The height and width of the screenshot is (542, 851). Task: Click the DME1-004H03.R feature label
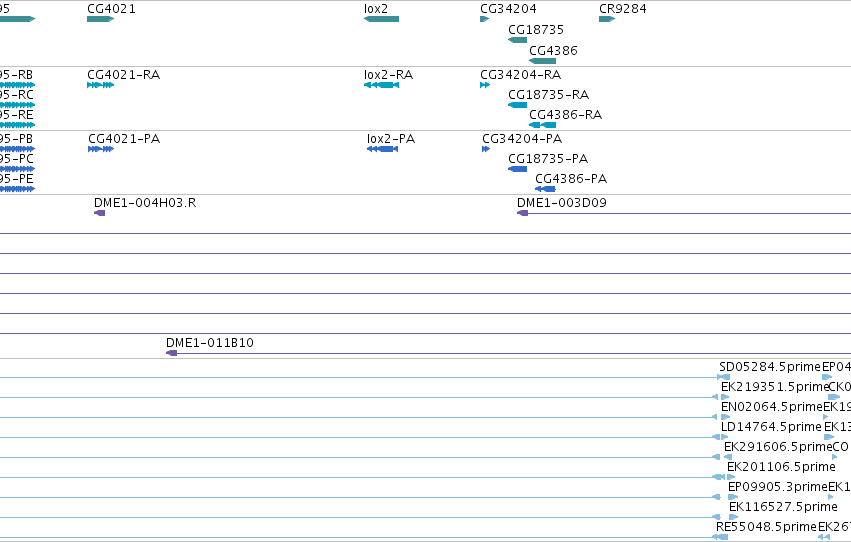point(145,203)
